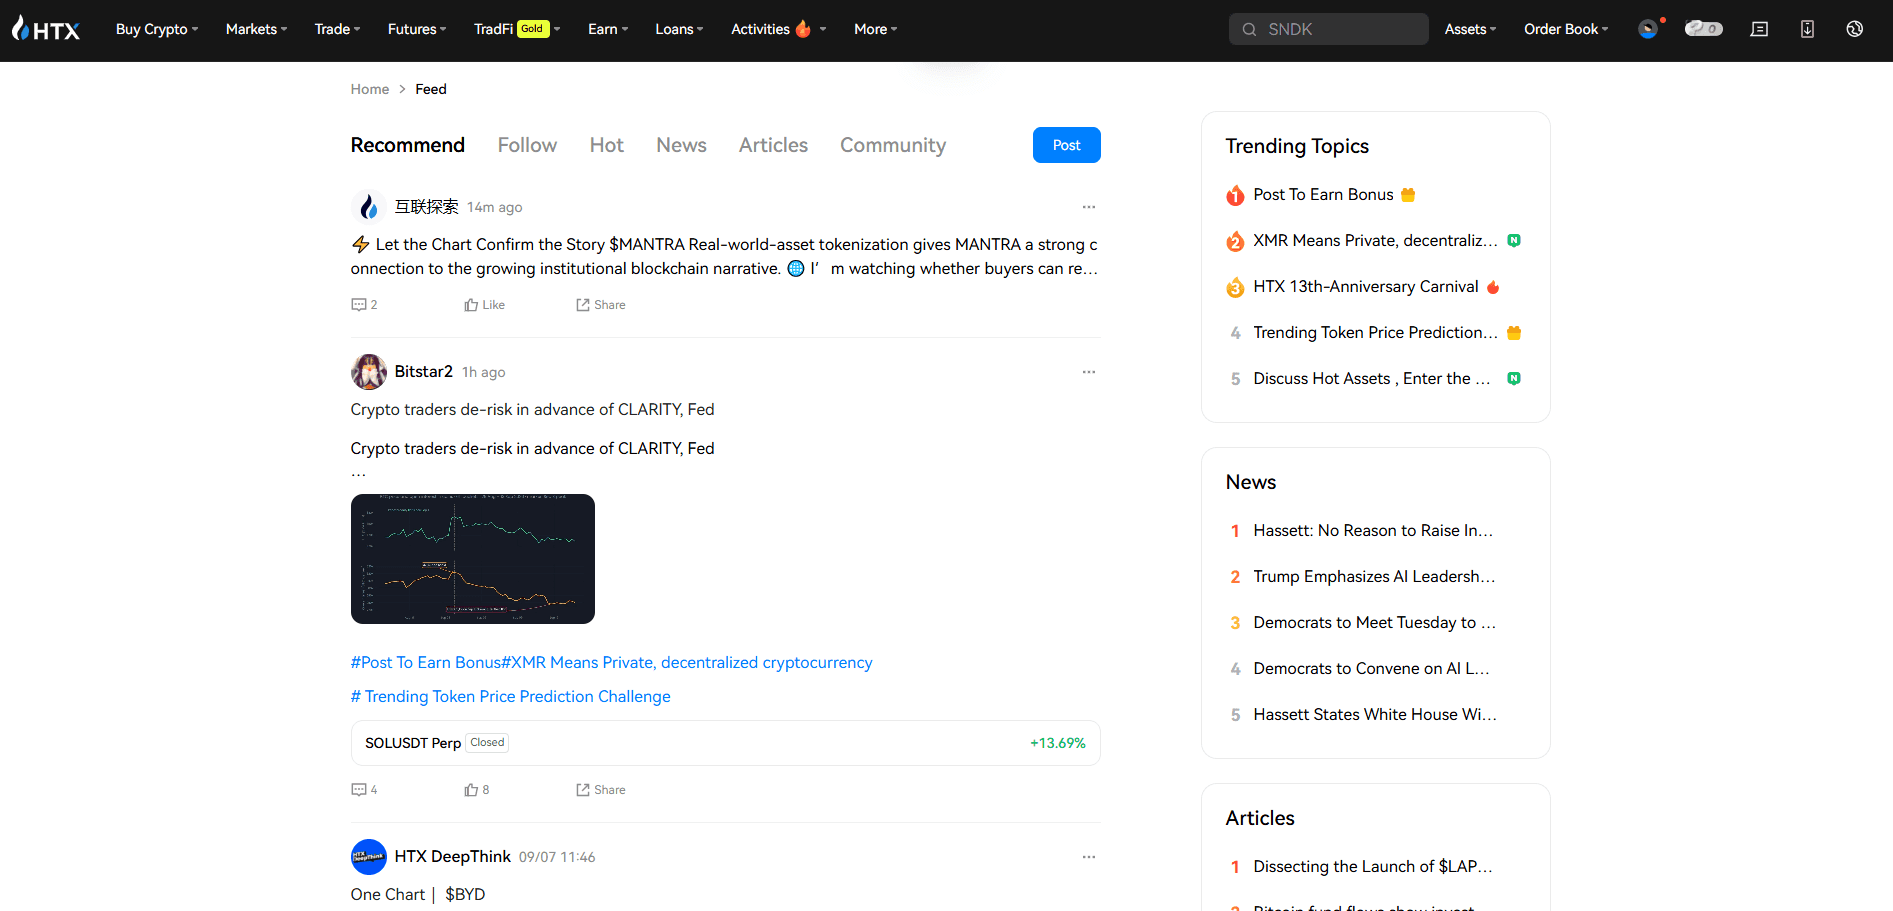Viewport: 1893px width, 911px height.
Task: Click the search magnifier icon
Action: point(1249,29)
